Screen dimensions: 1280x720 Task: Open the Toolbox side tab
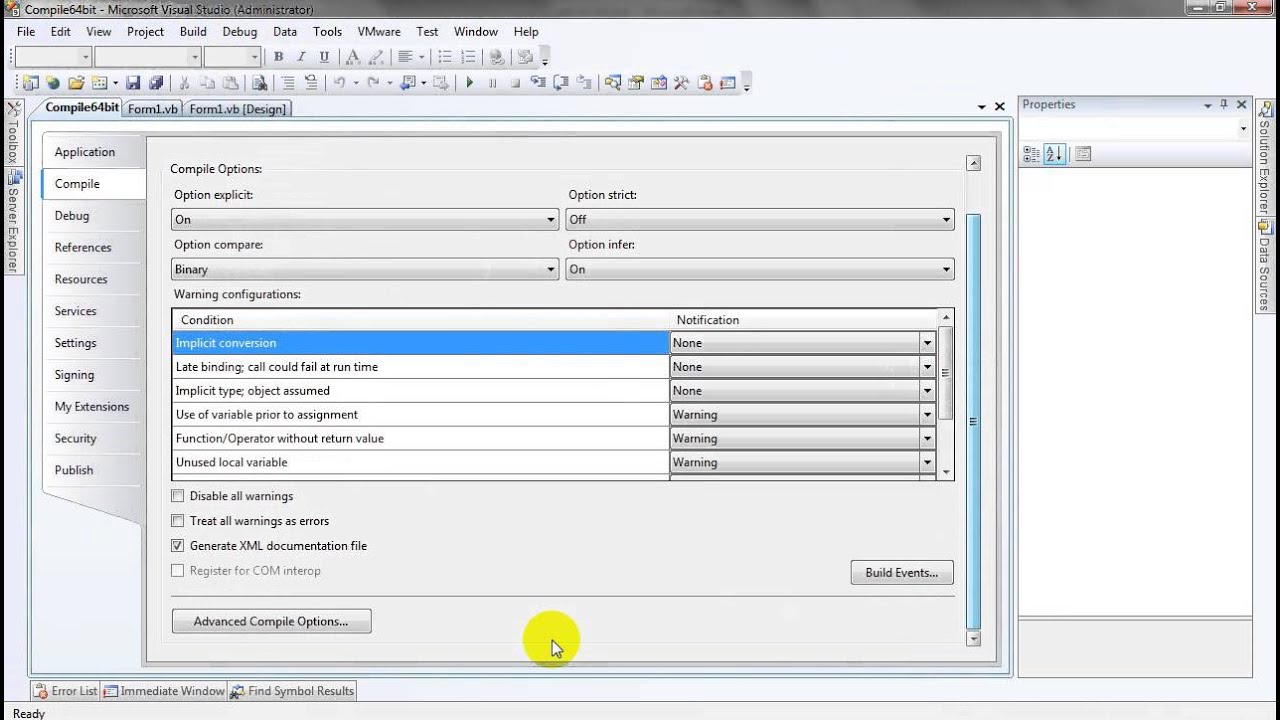click(13, 132)
